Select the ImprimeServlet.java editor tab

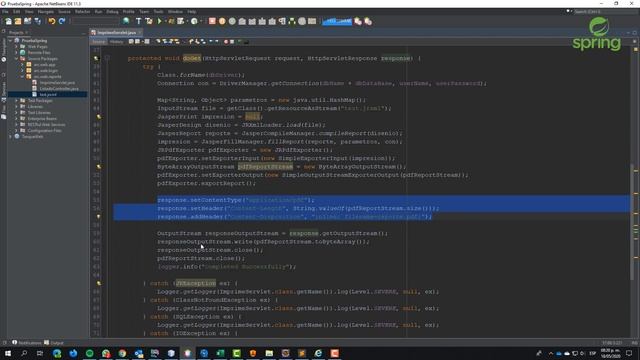tap(116, 32)
